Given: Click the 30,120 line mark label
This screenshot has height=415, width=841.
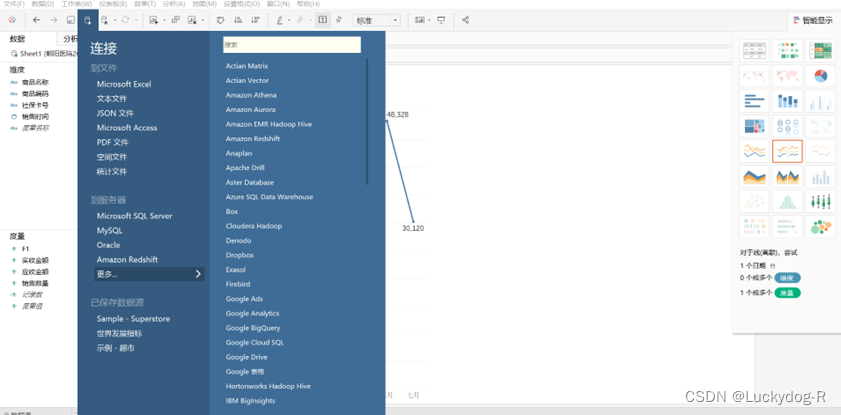Looking at the screenshot, I should (x=413, y=228).
